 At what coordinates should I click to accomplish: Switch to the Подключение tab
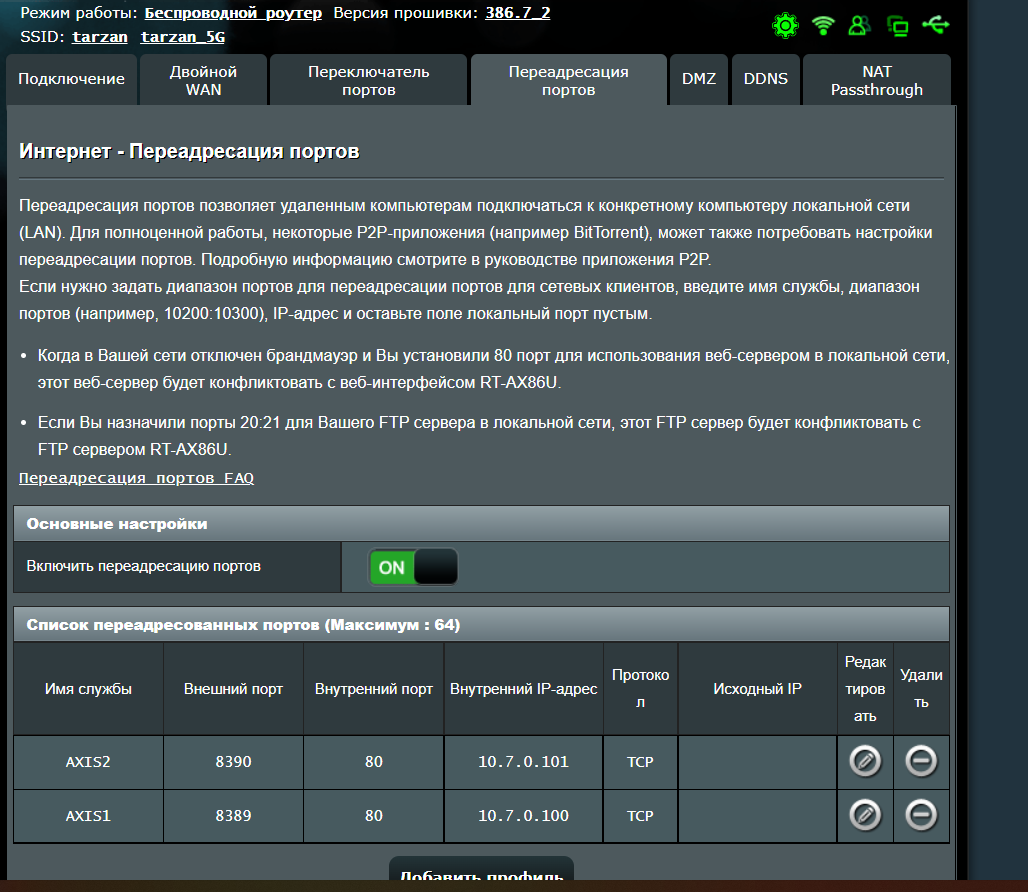(71, 80)
